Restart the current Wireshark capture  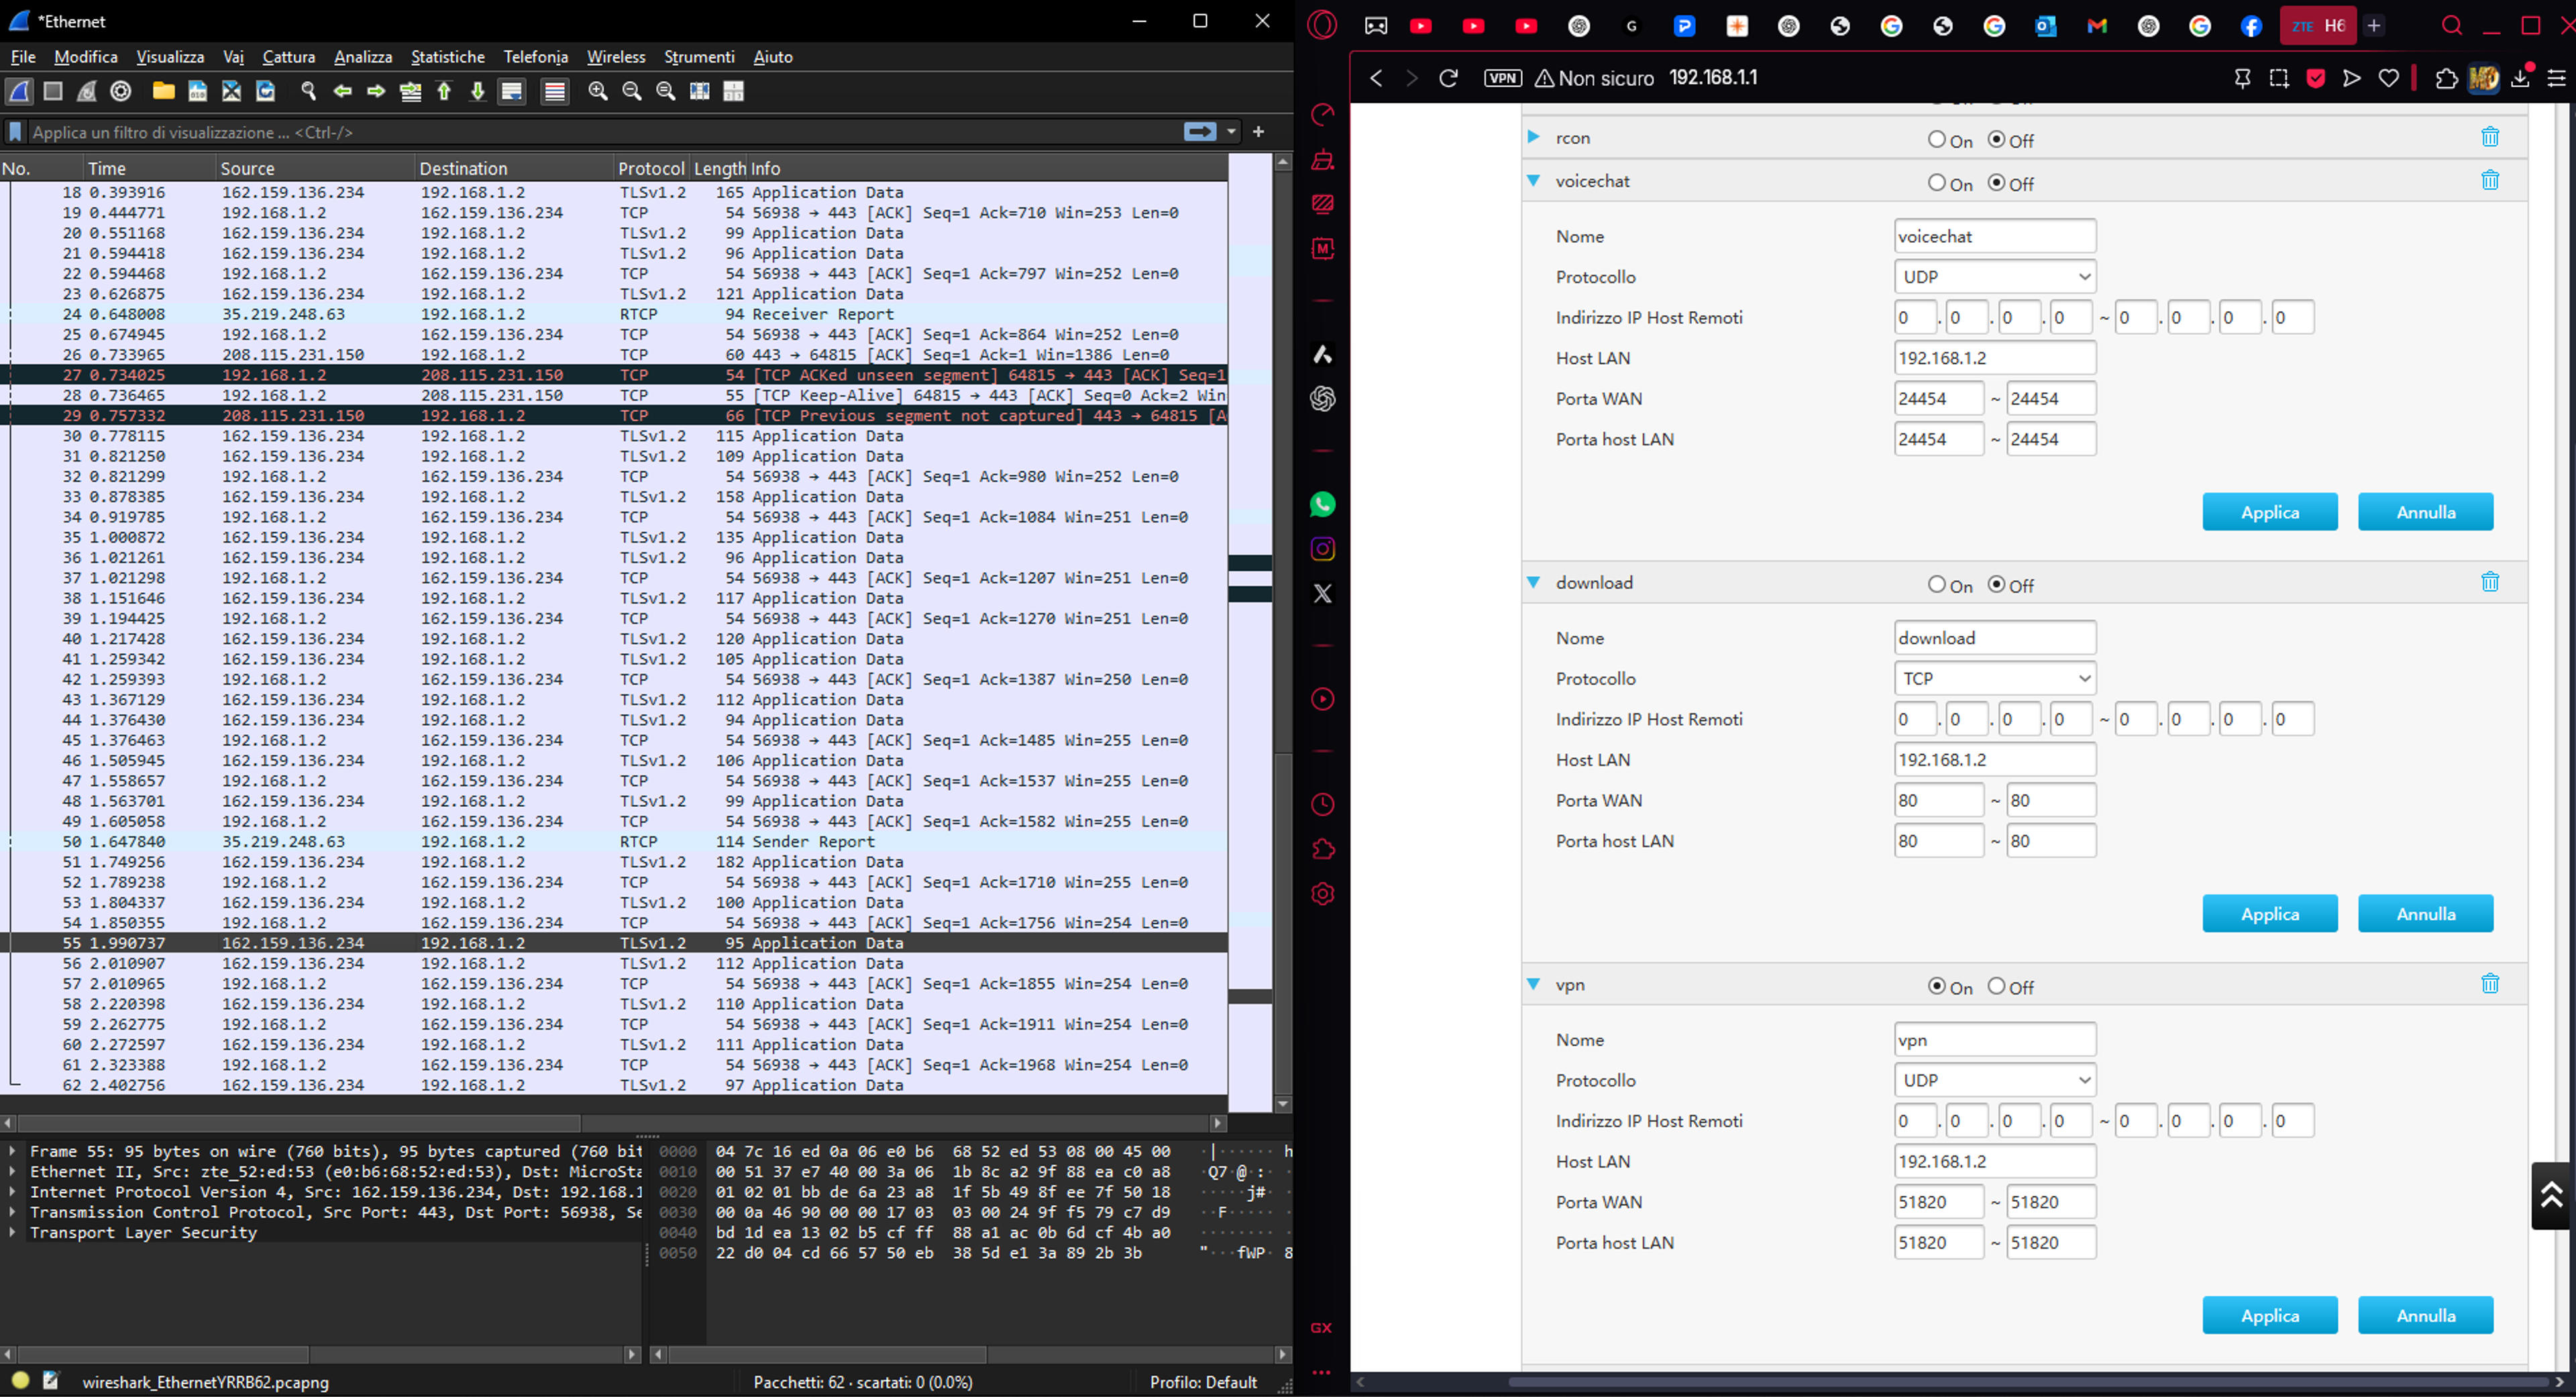tap(87, 91)
